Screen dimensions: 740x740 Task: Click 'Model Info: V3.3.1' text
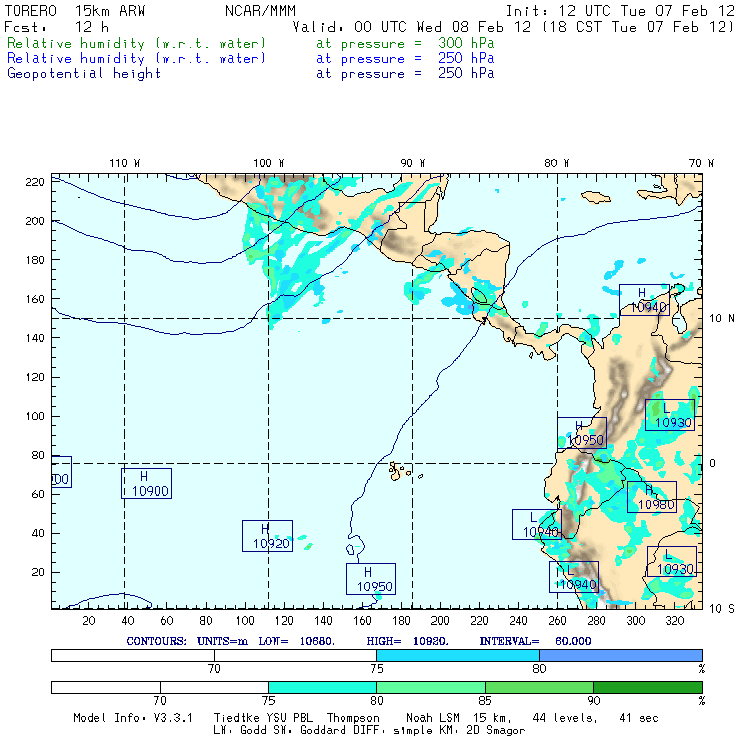133,718
